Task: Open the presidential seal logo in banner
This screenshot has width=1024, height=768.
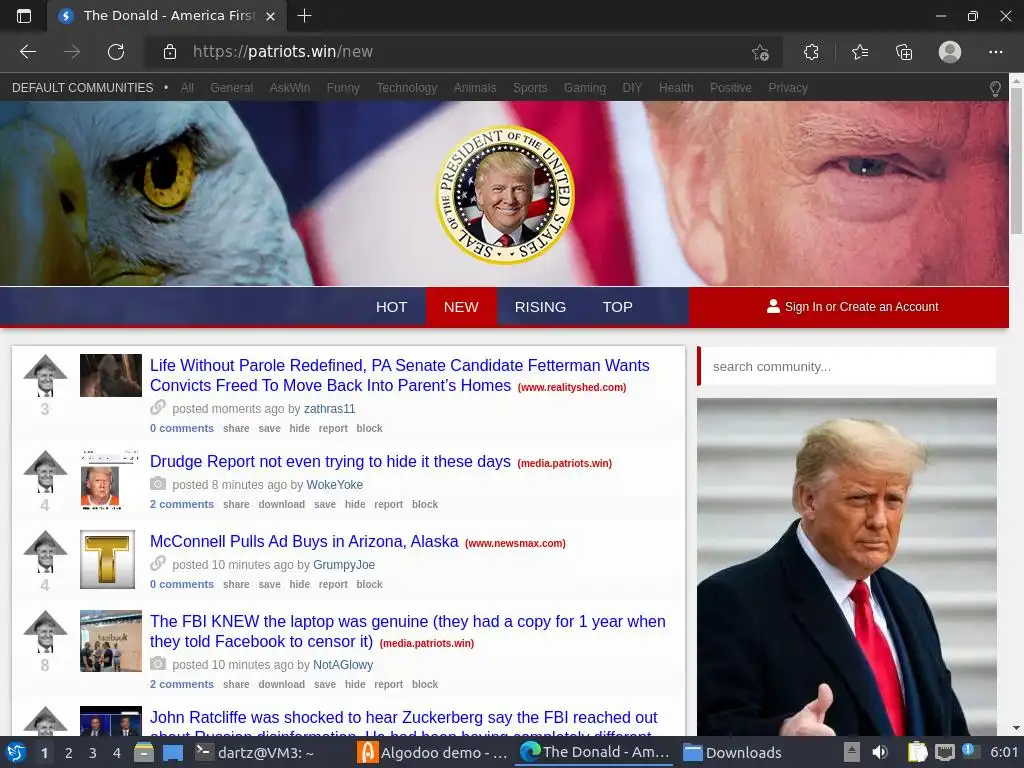Action: click(505, 195)
